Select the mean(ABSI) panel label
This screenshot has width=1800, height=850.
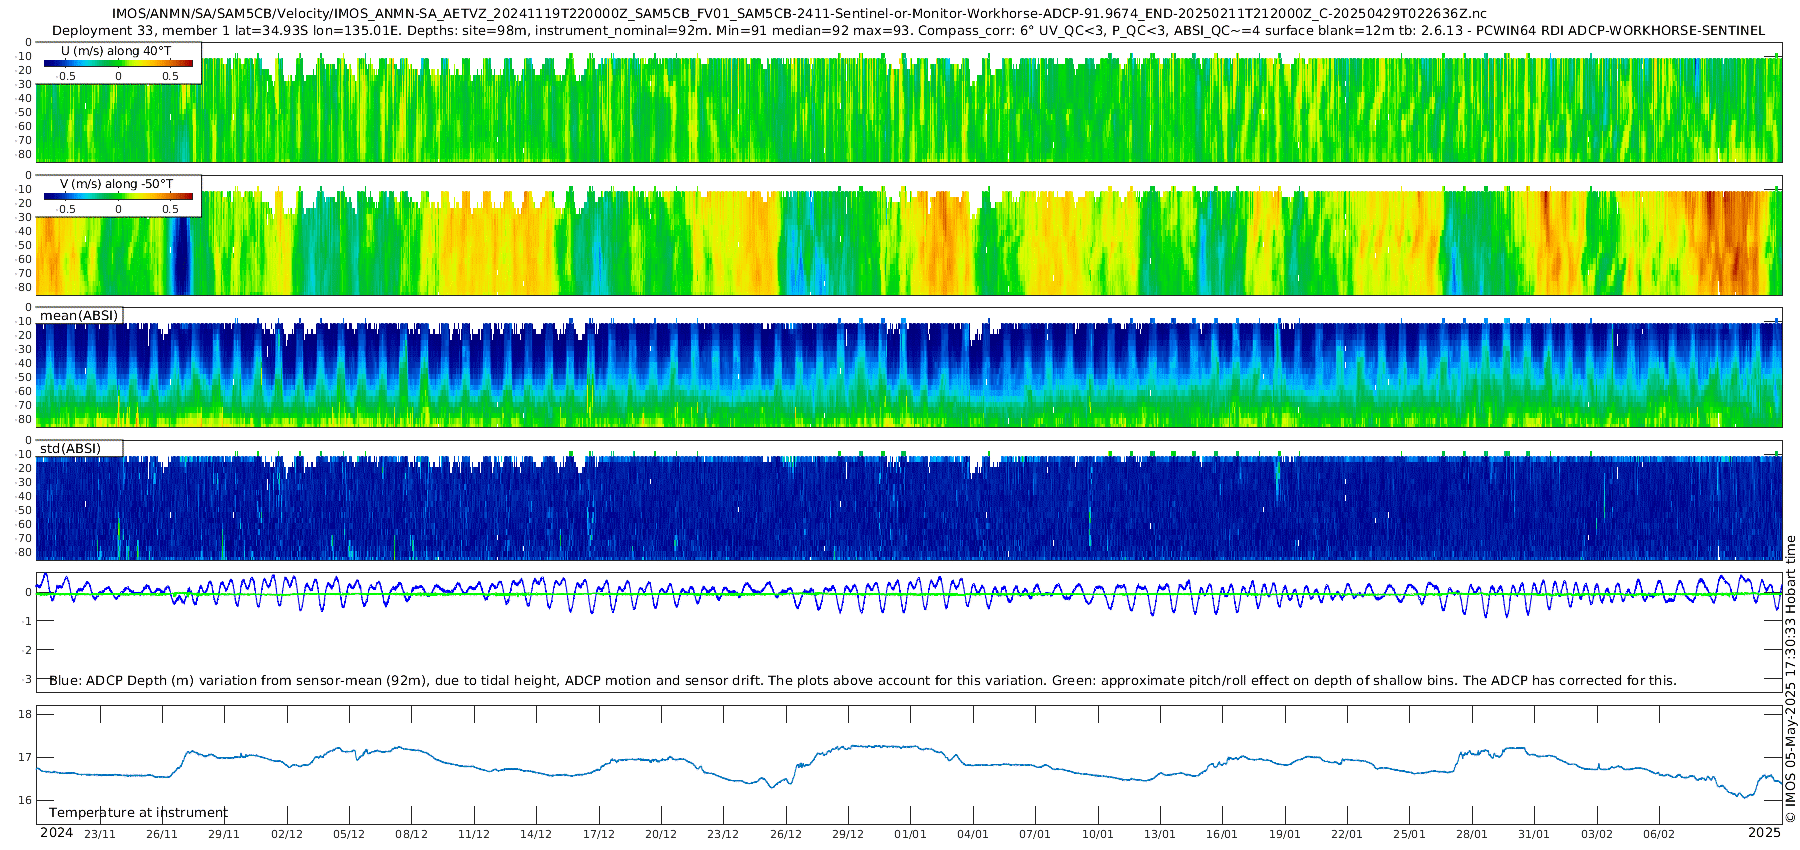coord(80,316)
